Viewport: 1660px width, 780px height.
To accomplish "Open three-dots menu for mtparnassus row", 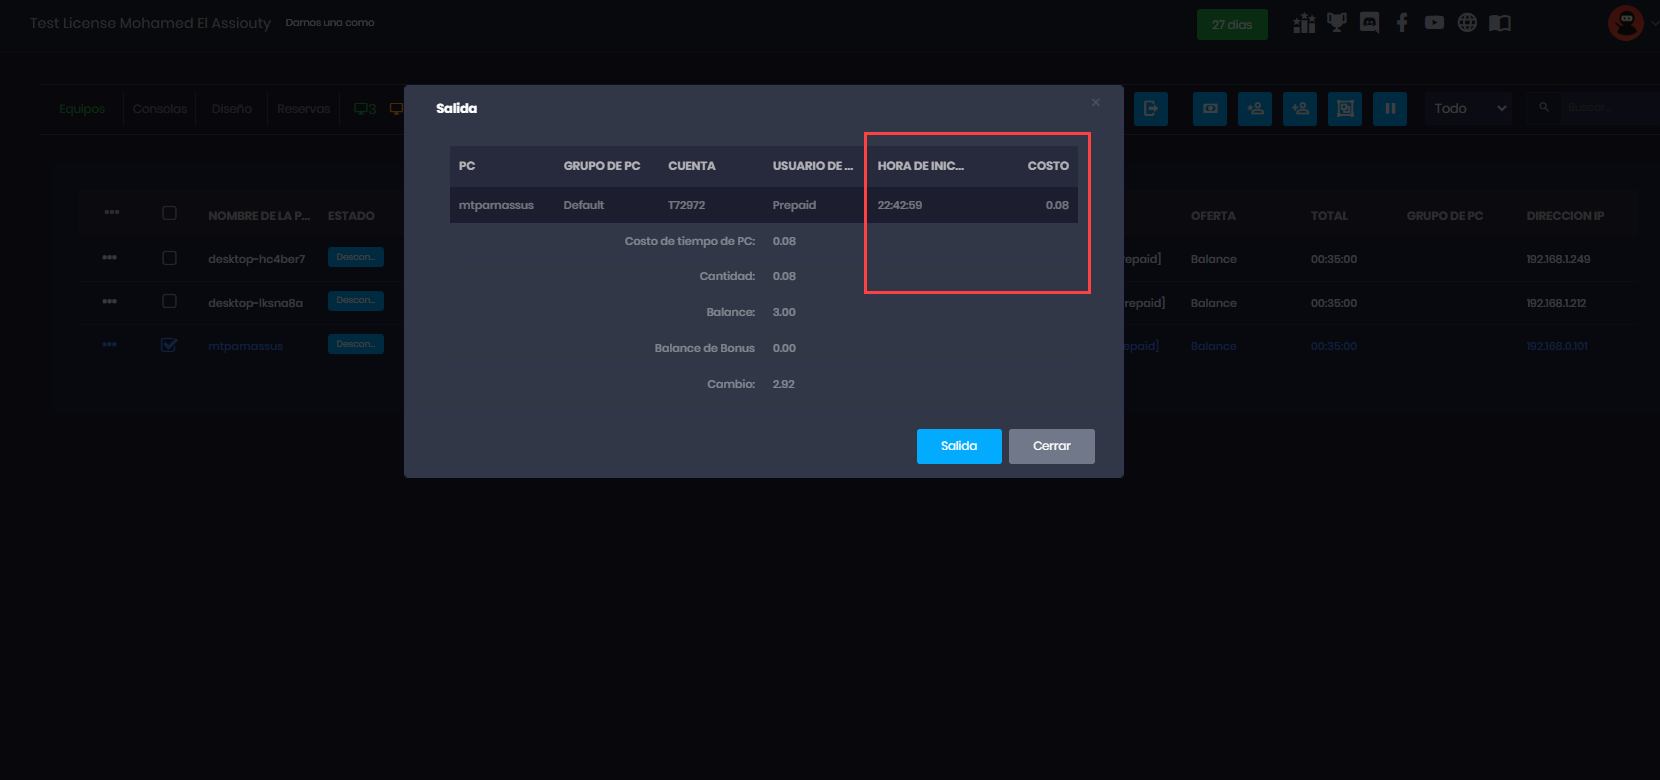I will (x=109, y=344).
